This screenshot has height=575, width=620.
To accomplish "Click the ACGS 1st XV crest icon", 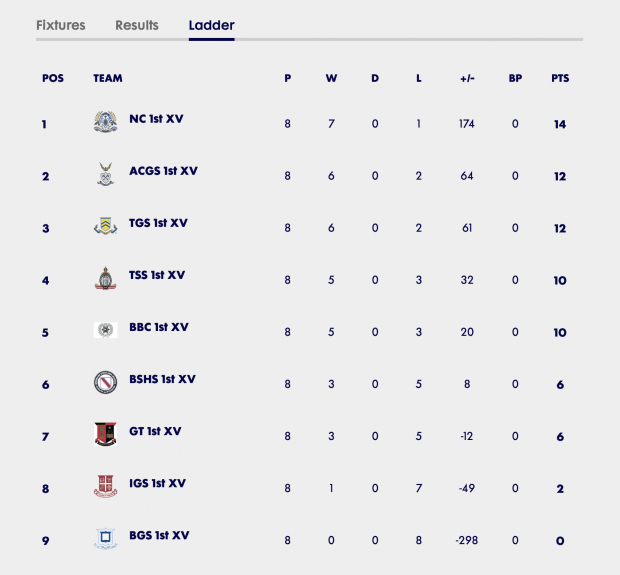I will point(106,174).
